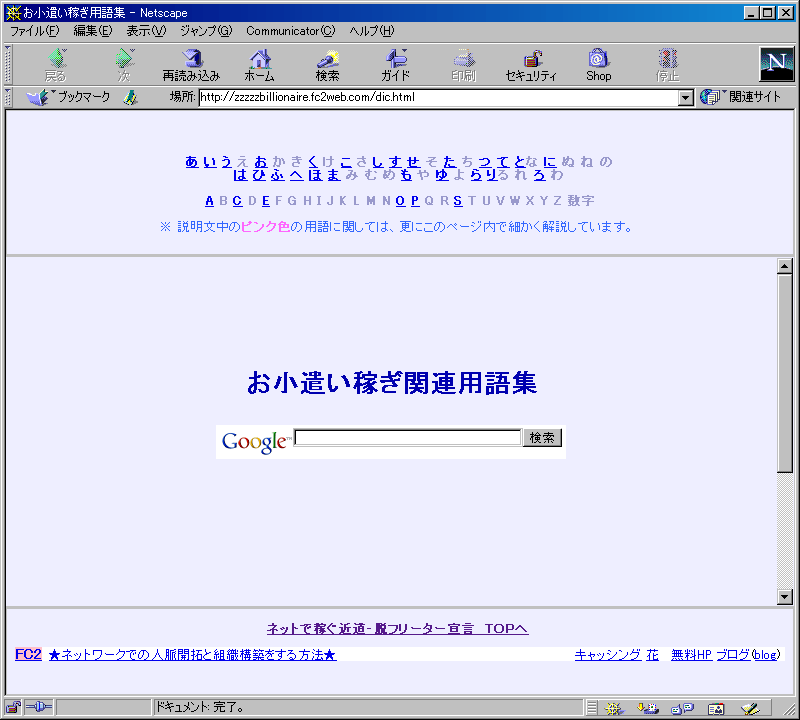Click the お index link
Image resolution: width=800 pixels, height=720 pixels.
pyautogui.click(x=261, y=162)
